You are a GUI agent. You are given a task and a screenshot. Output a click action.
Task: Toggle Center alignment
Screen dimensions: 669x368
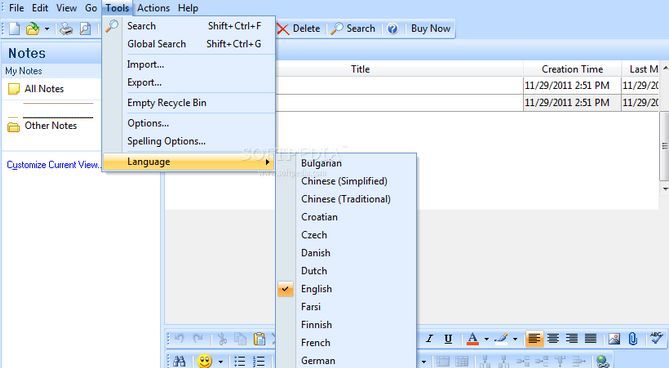click(553, 339)
